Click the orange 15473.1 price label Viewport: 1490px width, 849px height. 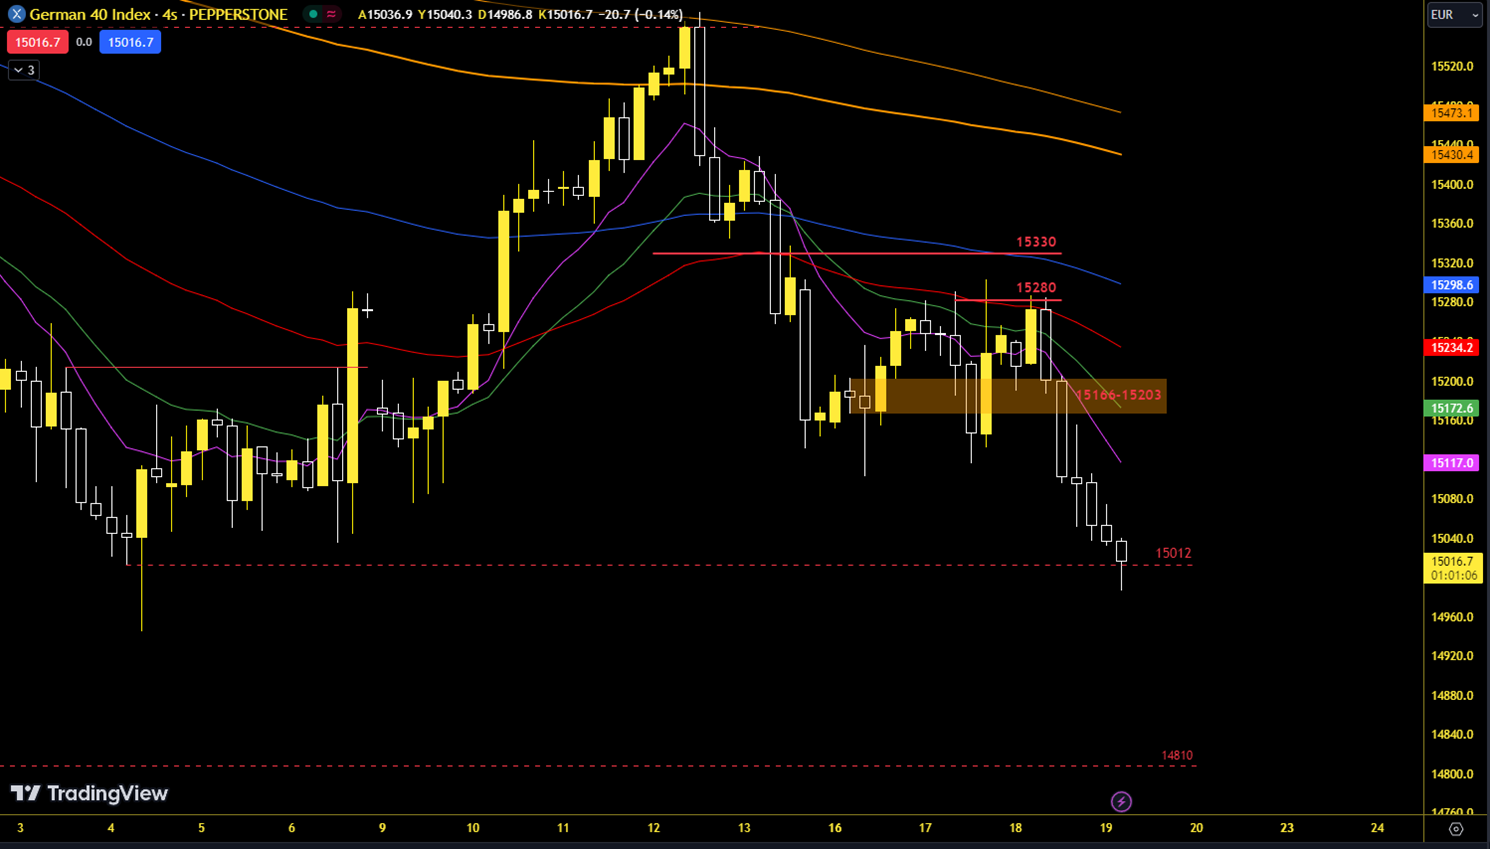point(1451,113)
